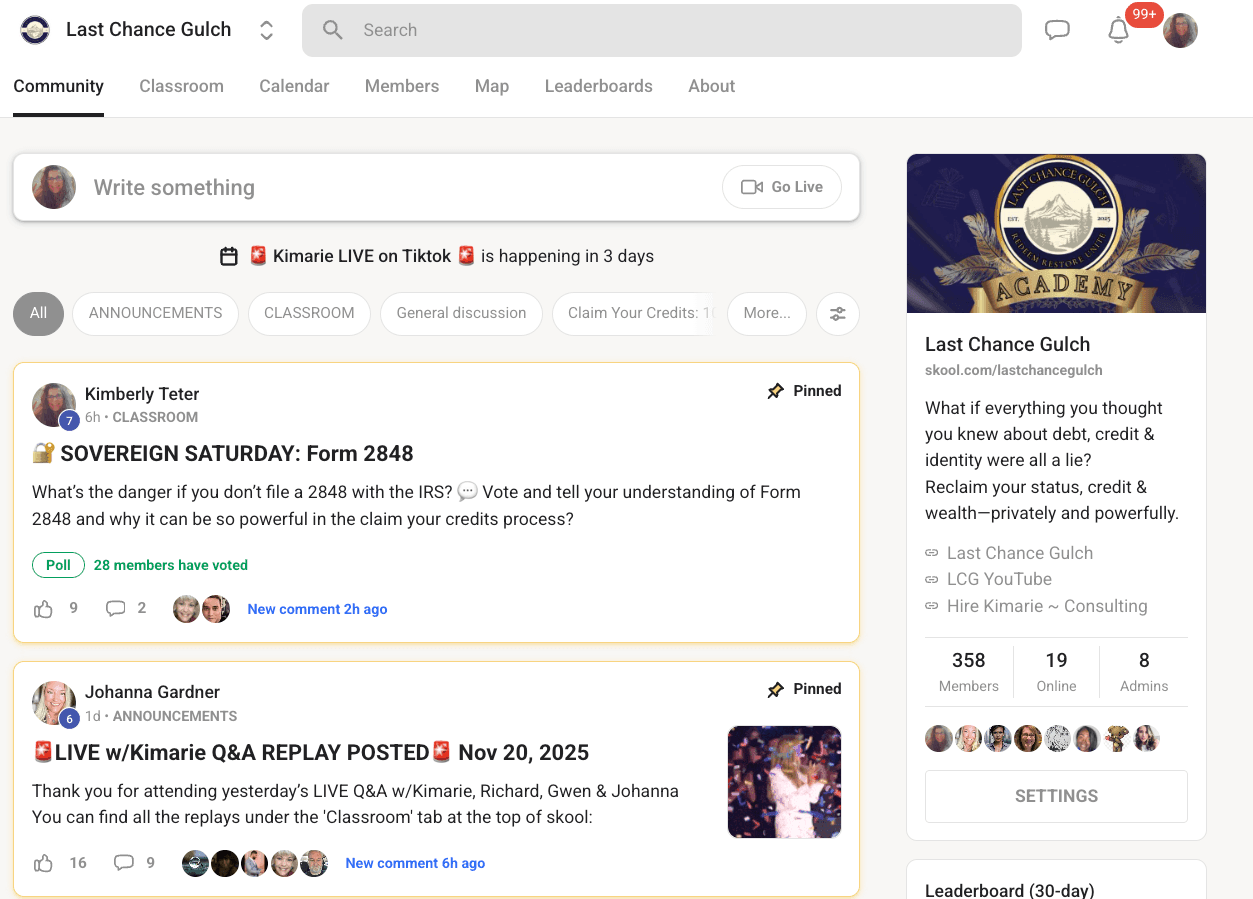Select the All category filter
Image resolution: width=1253 pixels, height=899 pixels.
pyautogui.click(x=38, y=313)
